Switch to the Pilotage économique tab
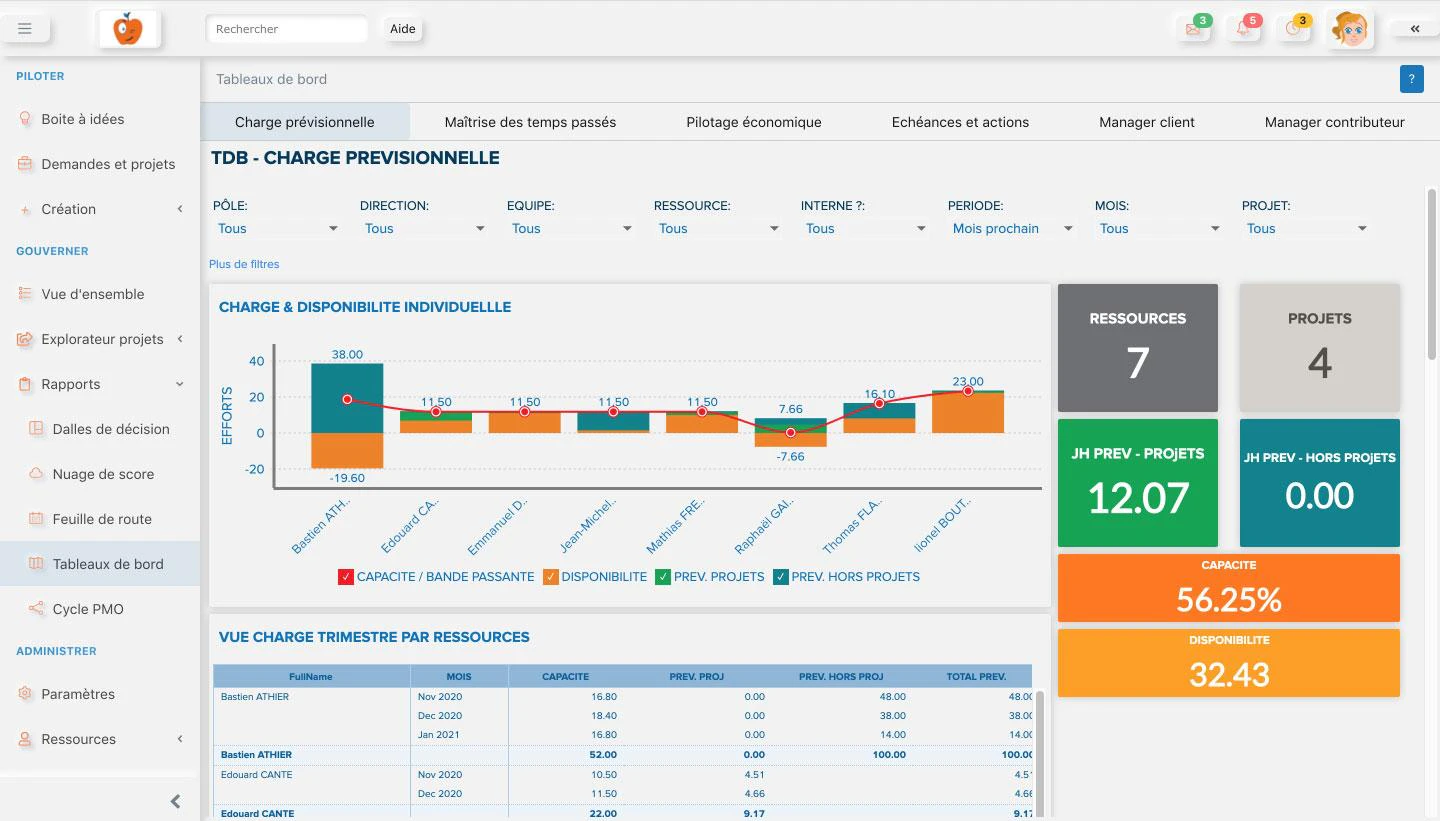This screenshot has width=1440, height=821. point(754,122)
